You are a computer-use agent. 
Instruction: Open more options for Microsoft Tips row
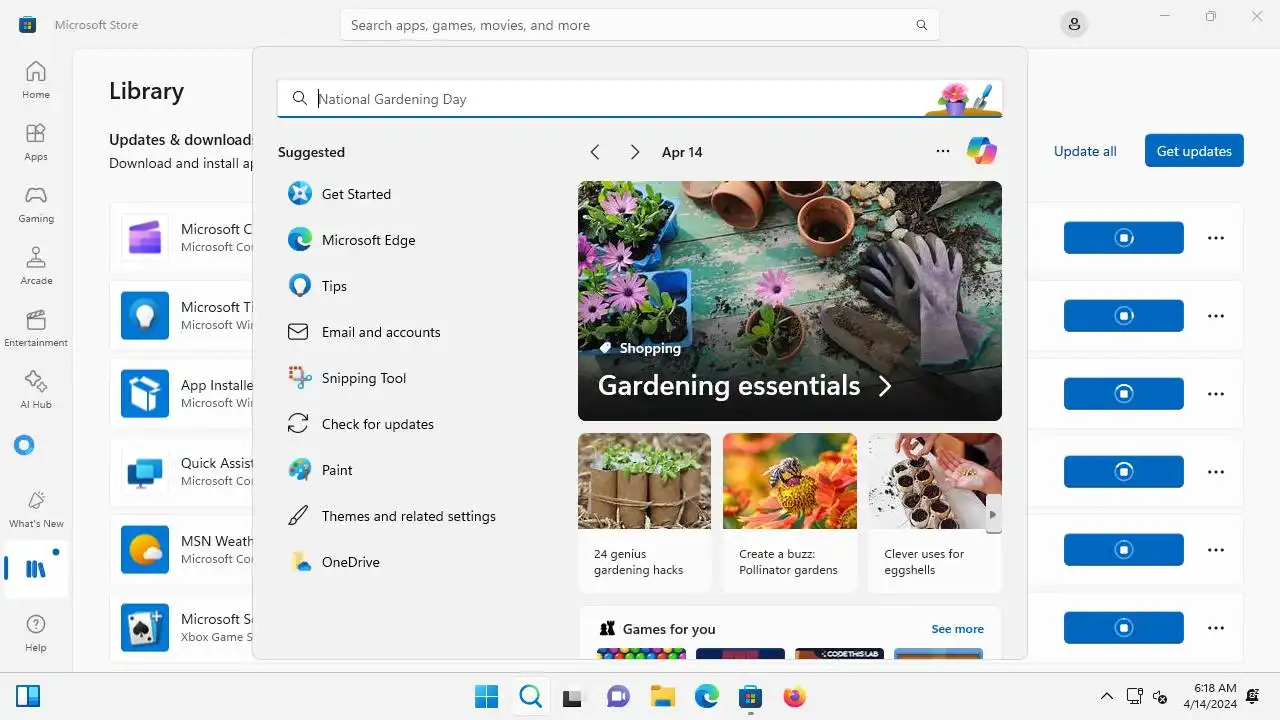[1216, 316]
